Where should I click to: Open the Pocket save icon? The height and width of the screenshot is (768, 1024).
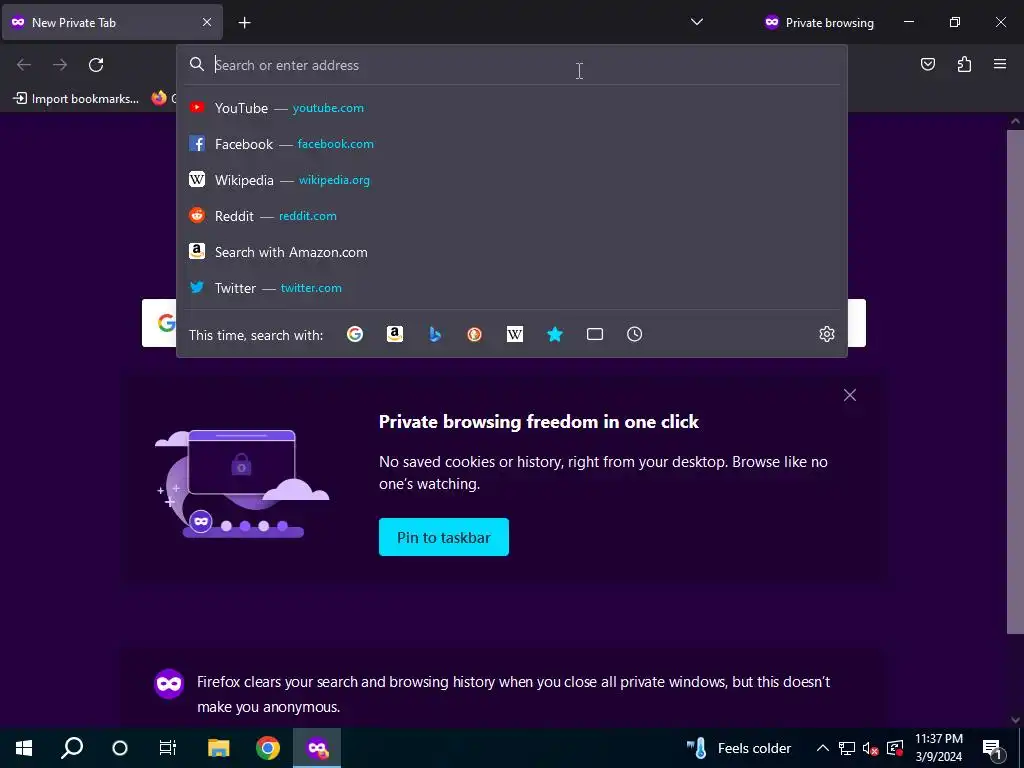(x=928, y=64)
